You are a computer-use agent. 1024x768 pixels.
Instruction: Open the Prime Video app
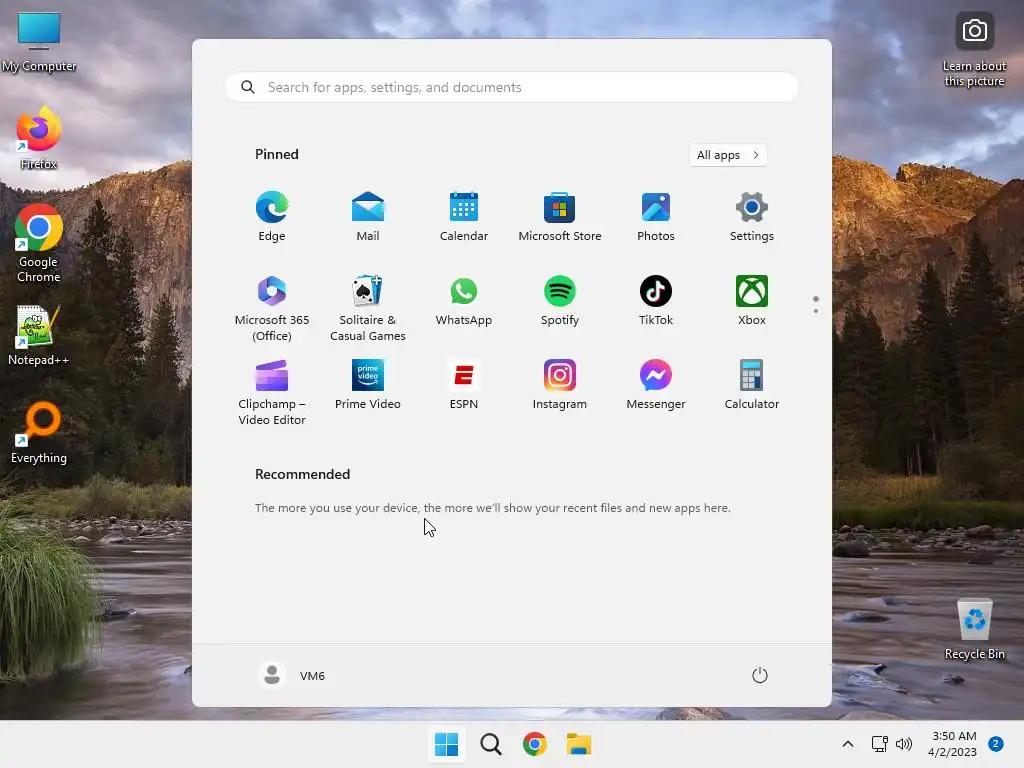(368, 385)
